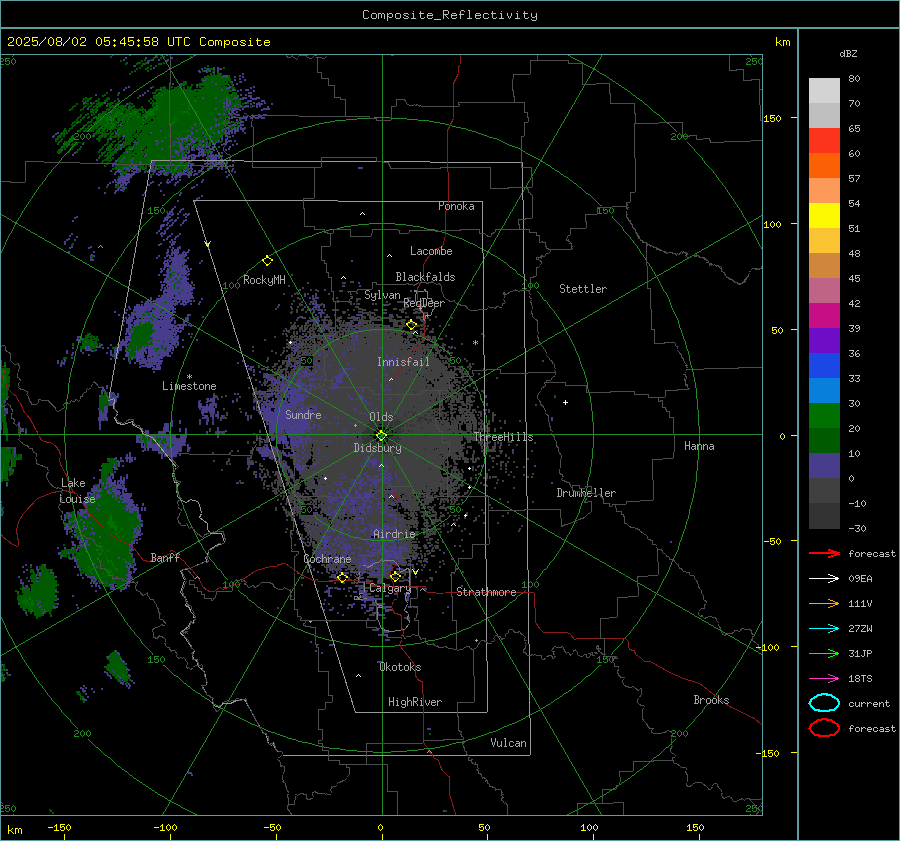This screenshot has height=841, width=900.
Task: Click the white 09EA arrow in legend
Action: pos(824,578)
